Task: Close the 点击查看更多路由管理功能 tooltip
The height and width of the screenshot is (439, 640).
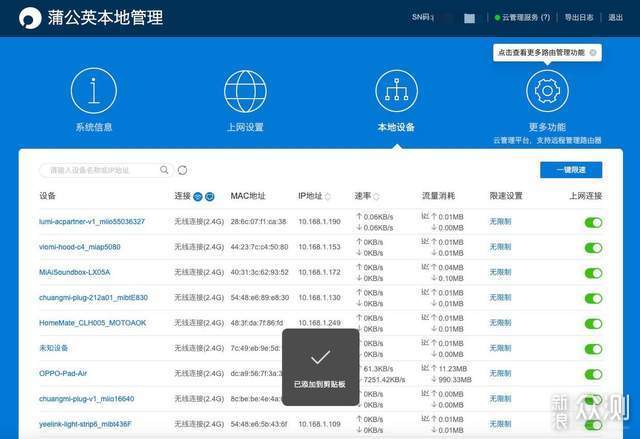Action: tap(593, 53)
